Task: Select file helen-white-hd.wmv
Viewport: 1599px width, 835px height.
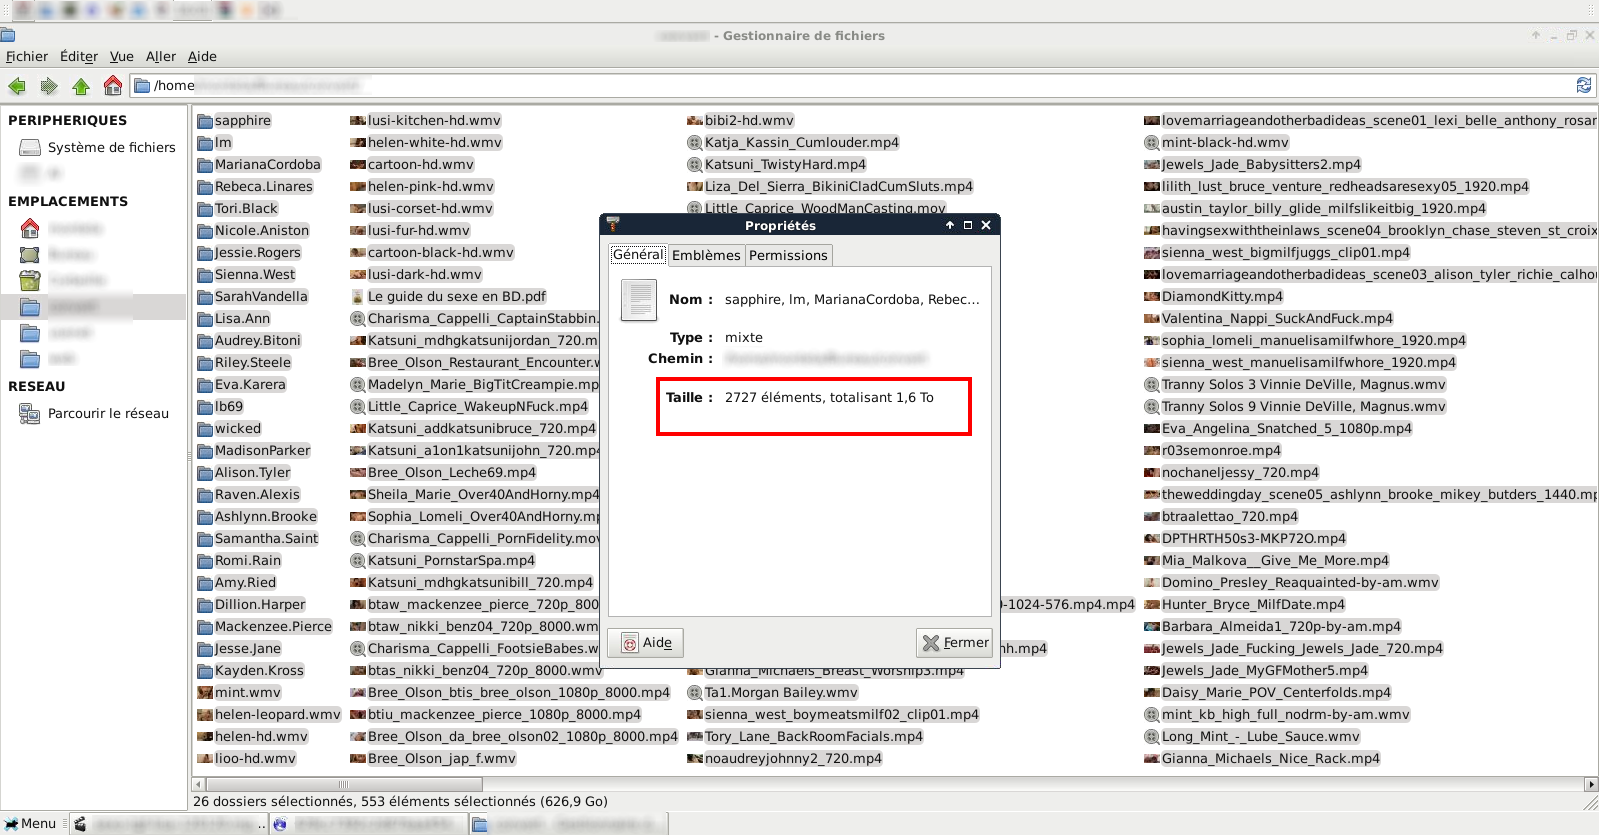Action: [426, 143]
